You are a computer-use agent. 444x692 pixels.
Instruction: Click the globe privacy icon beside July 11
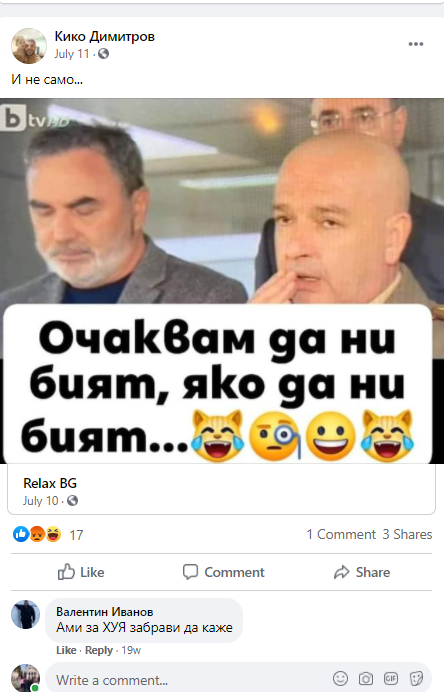pyautogui.click(x=103, y=54)
